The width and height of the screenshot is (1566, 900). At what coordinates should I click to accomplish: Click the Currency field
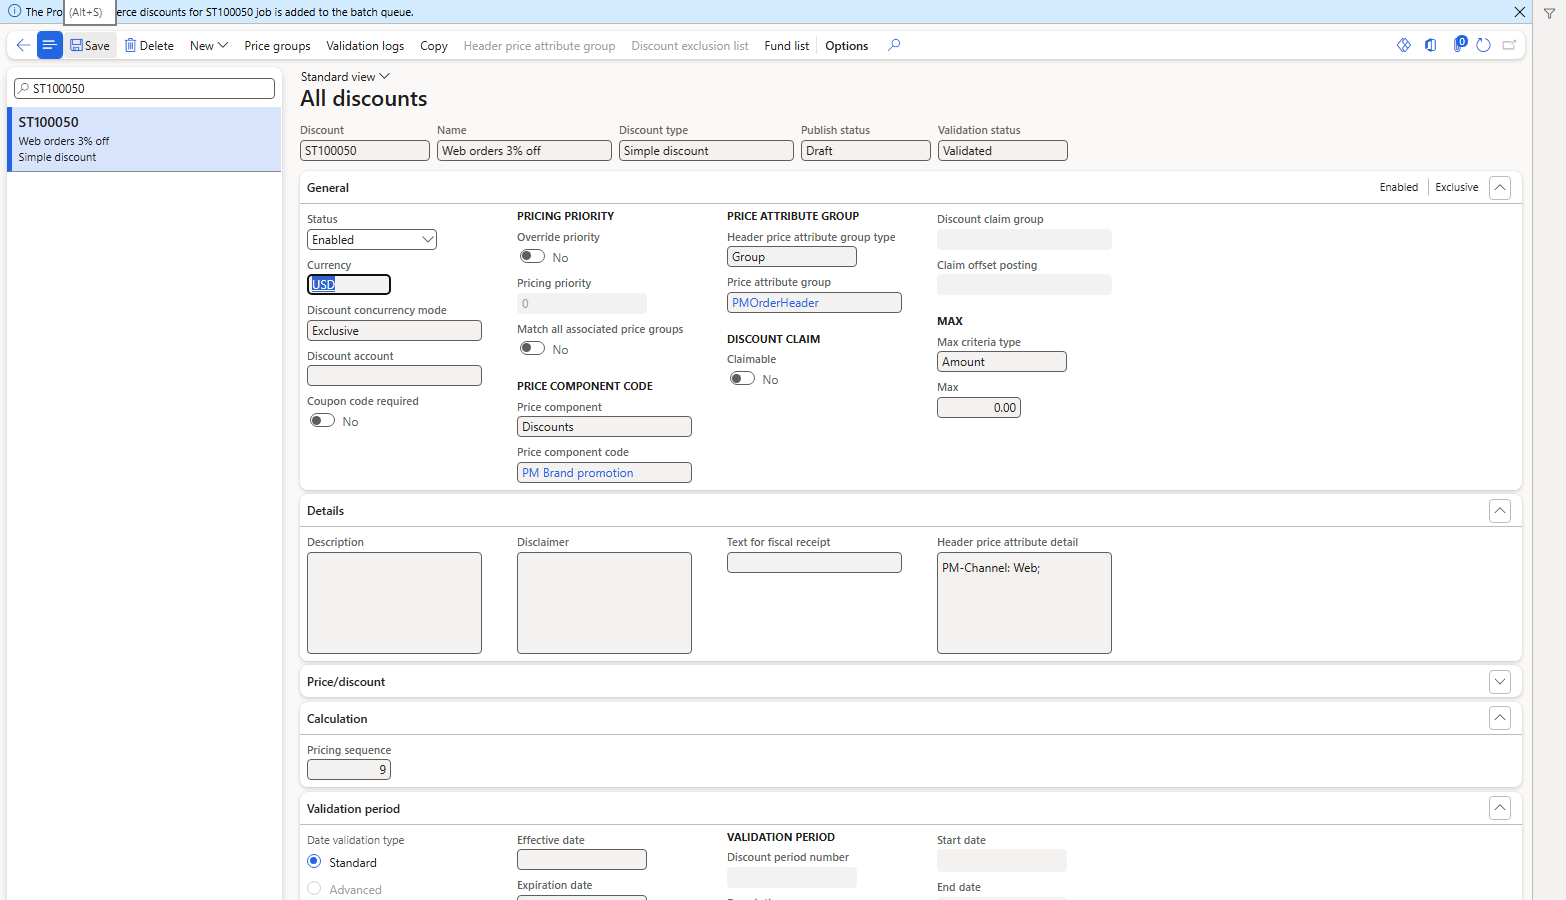click(349, 285)
